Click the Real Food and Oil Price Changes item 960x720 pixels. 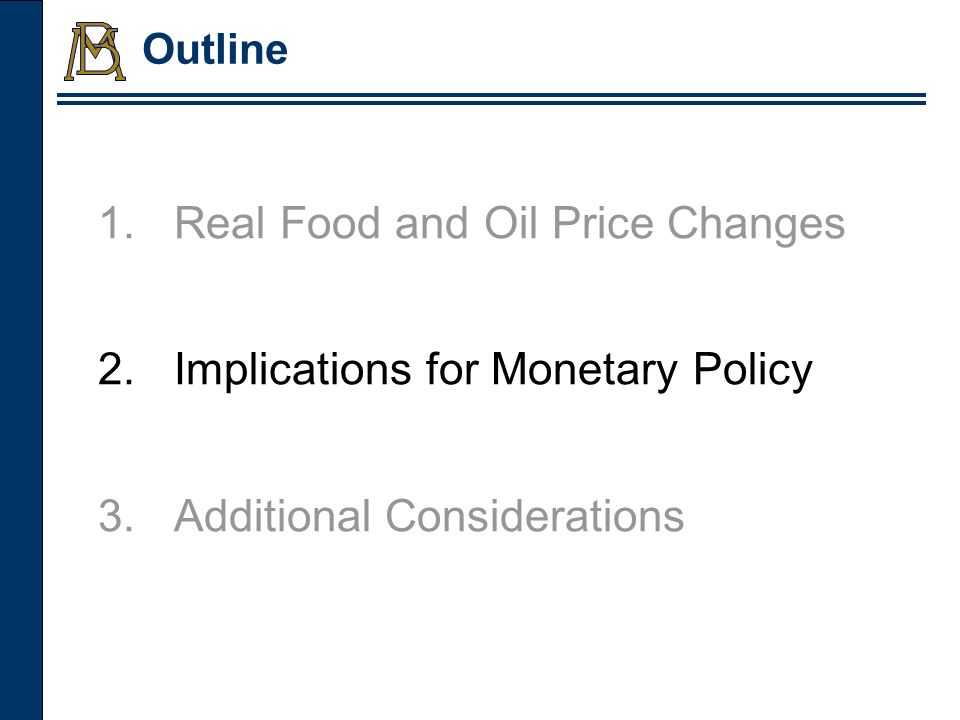(509, 224)
